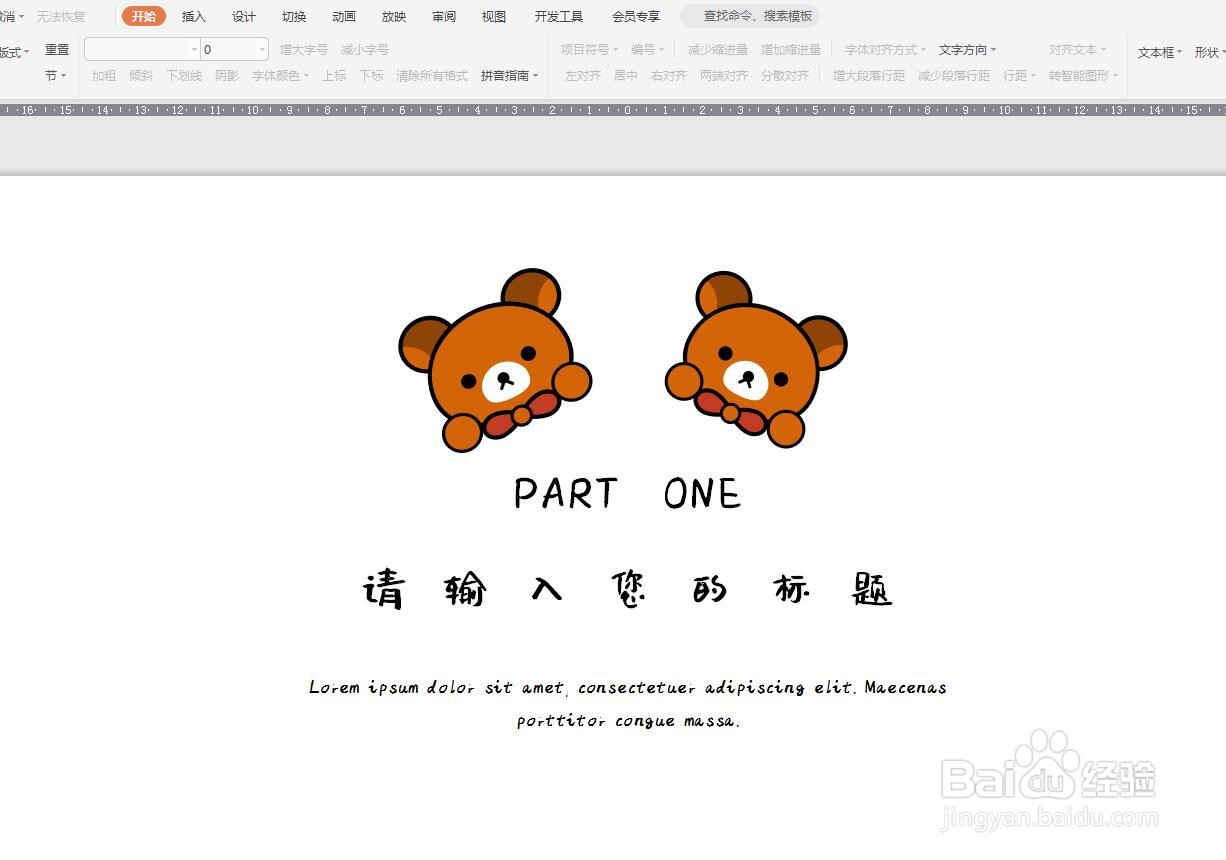Switch to the 视图 tab
This screenshot has width=1226, height=860.
pos(494,16)
